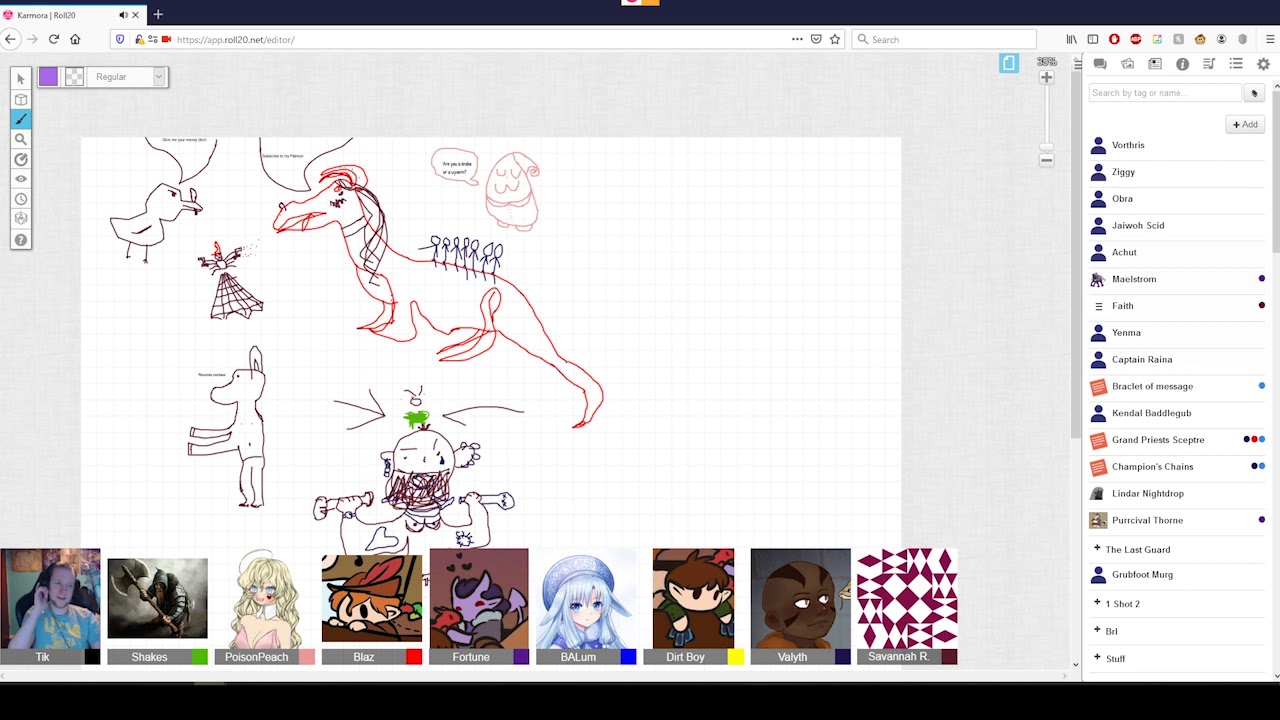Click the Firefox reload page button
Image resolution: width=1280 pixels, height=720 pixels.
coord(54,39)
